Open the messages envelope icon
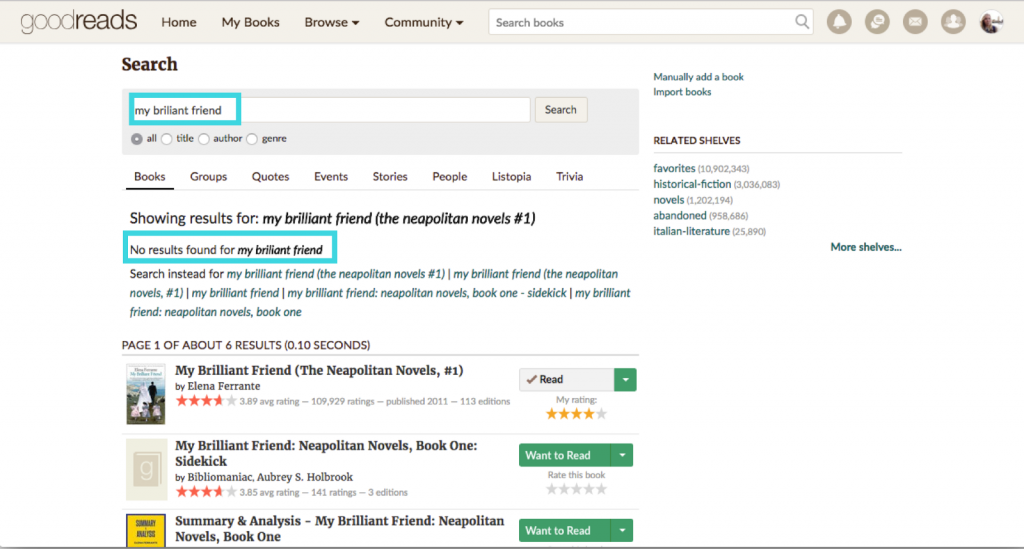 915,22
